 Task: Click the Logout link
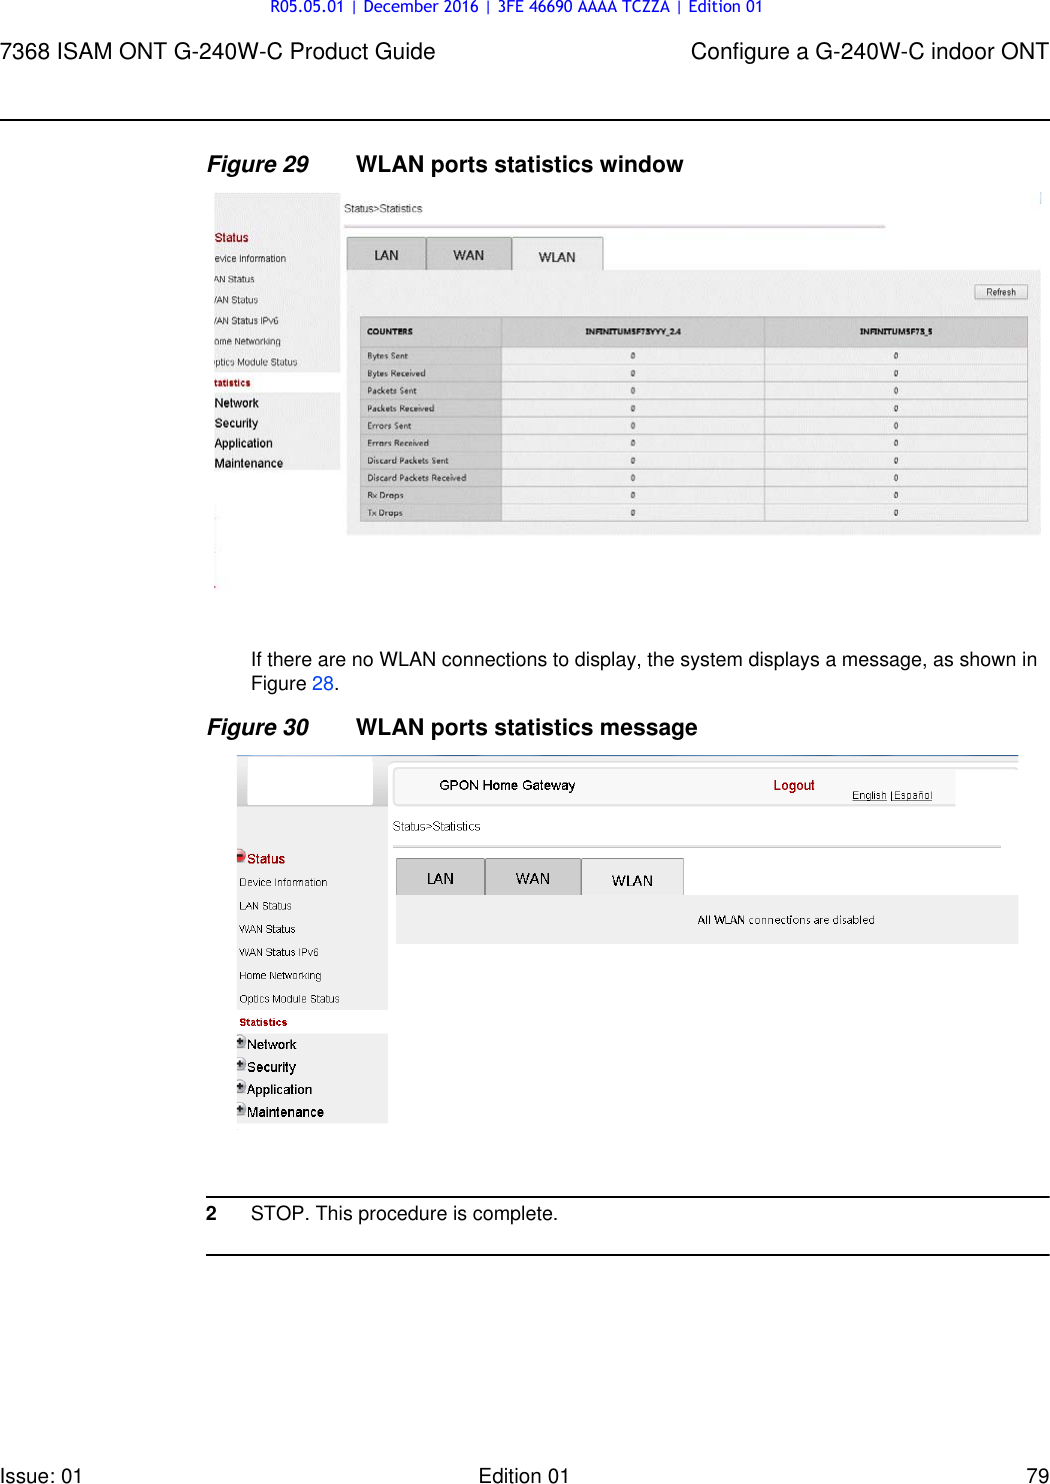click(793, 786)
